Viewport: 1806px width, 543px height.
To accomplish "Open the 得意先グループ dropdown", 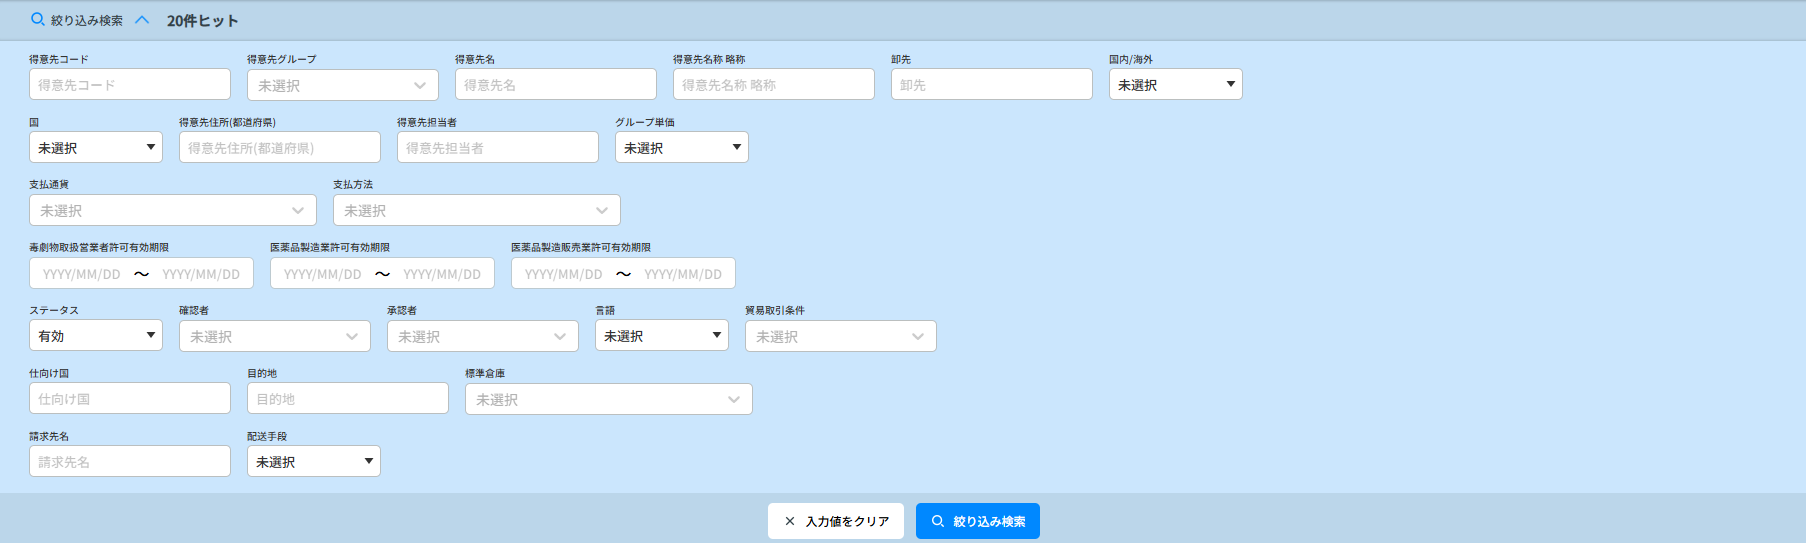I will tap(342, 85).
